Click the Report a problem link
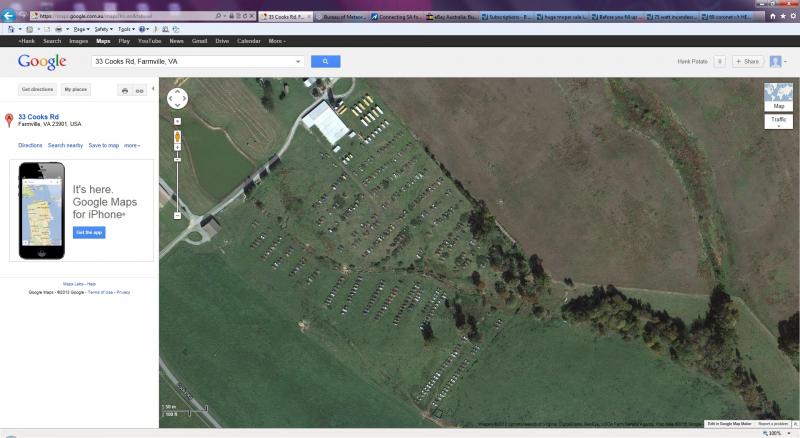The height and width of the screenshot is (438, 800). point(773,424)
